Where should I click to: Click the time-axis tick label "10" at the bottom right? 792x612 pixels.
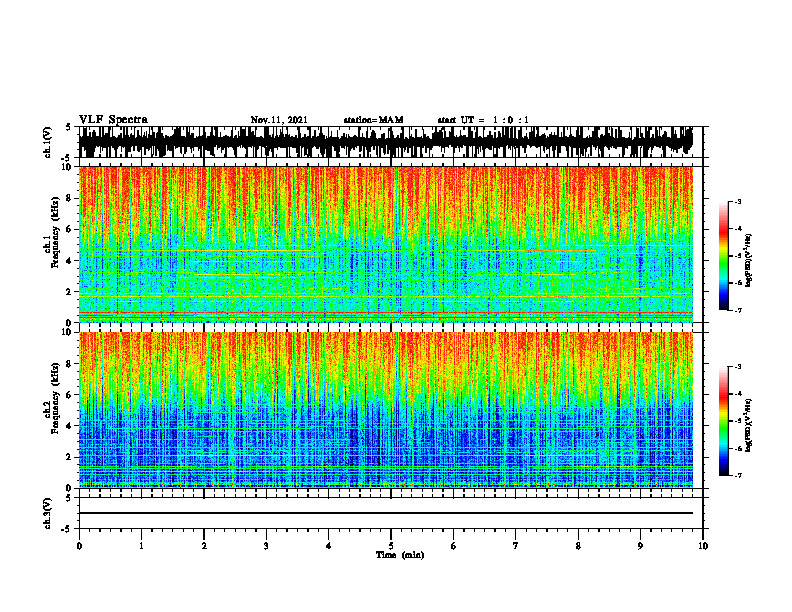(x=703, y=546)
